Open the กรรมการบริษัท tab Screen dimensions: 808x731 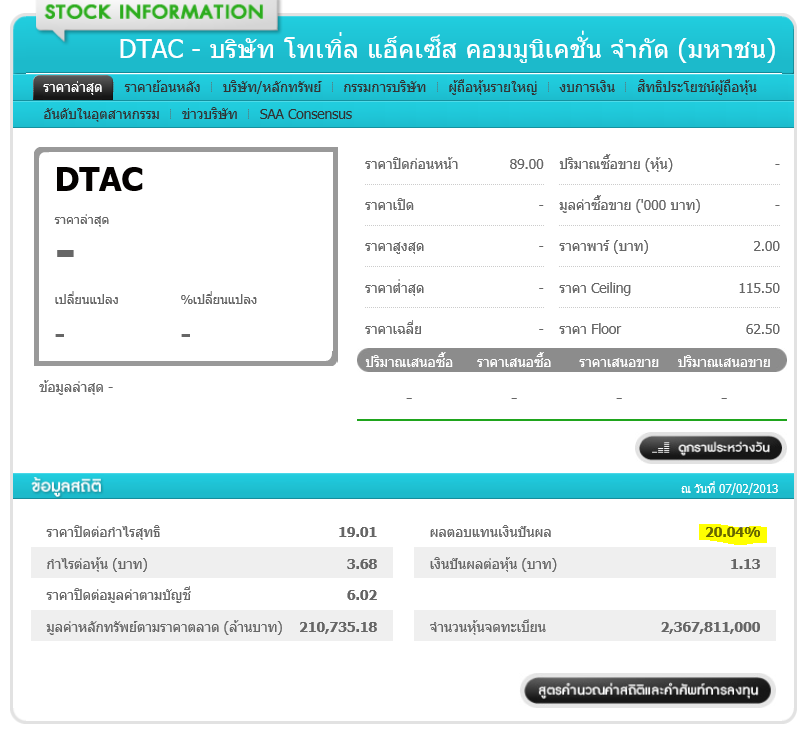pos(384,88)
